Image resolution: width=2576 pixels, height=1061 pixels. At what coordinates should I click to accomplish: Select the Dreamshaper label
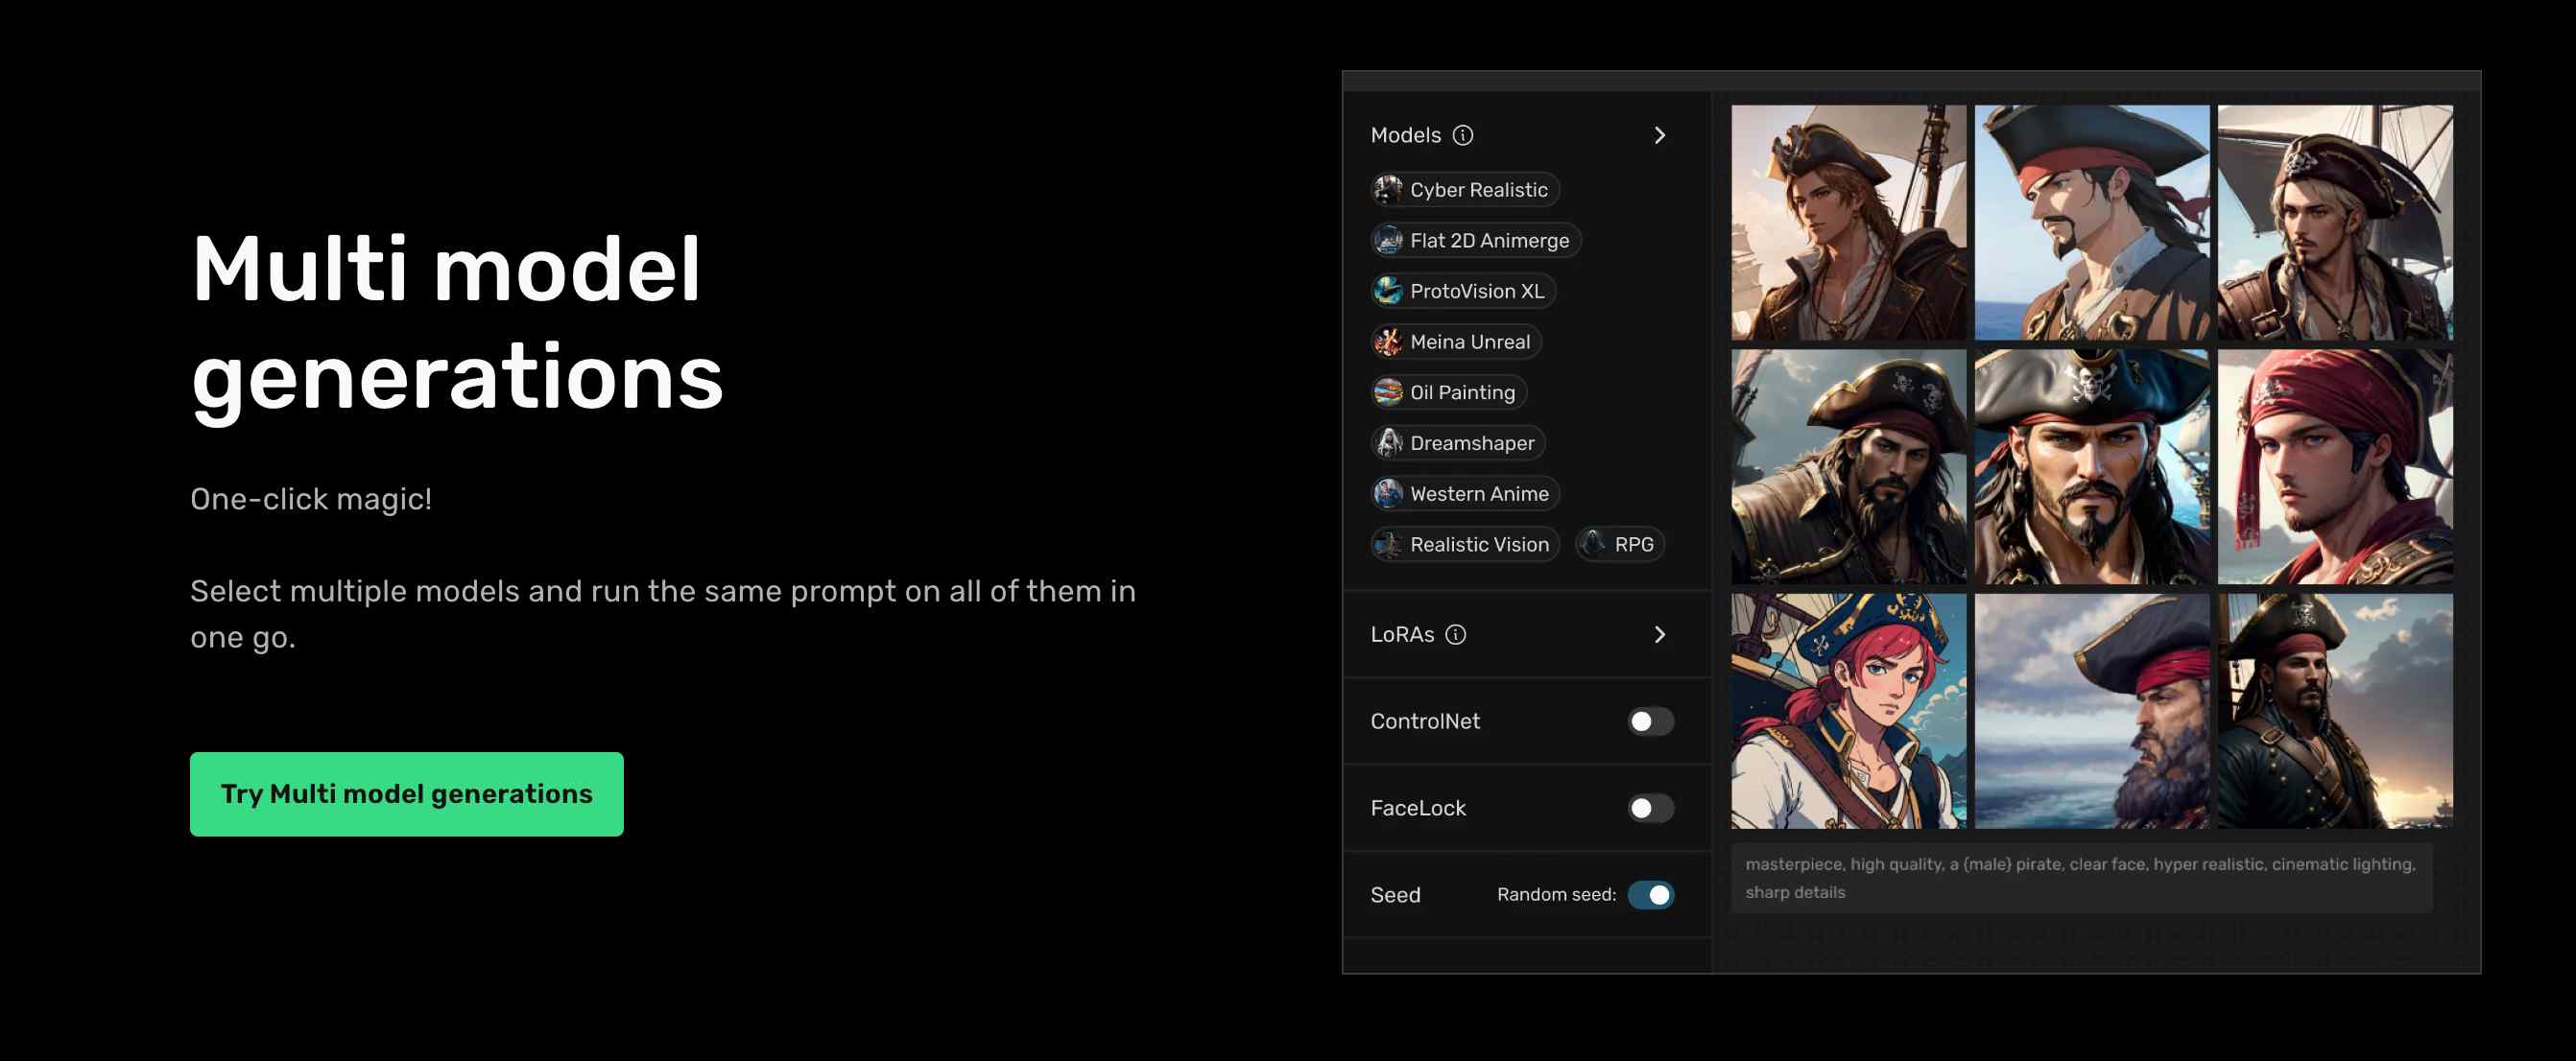pos(1472,443)
